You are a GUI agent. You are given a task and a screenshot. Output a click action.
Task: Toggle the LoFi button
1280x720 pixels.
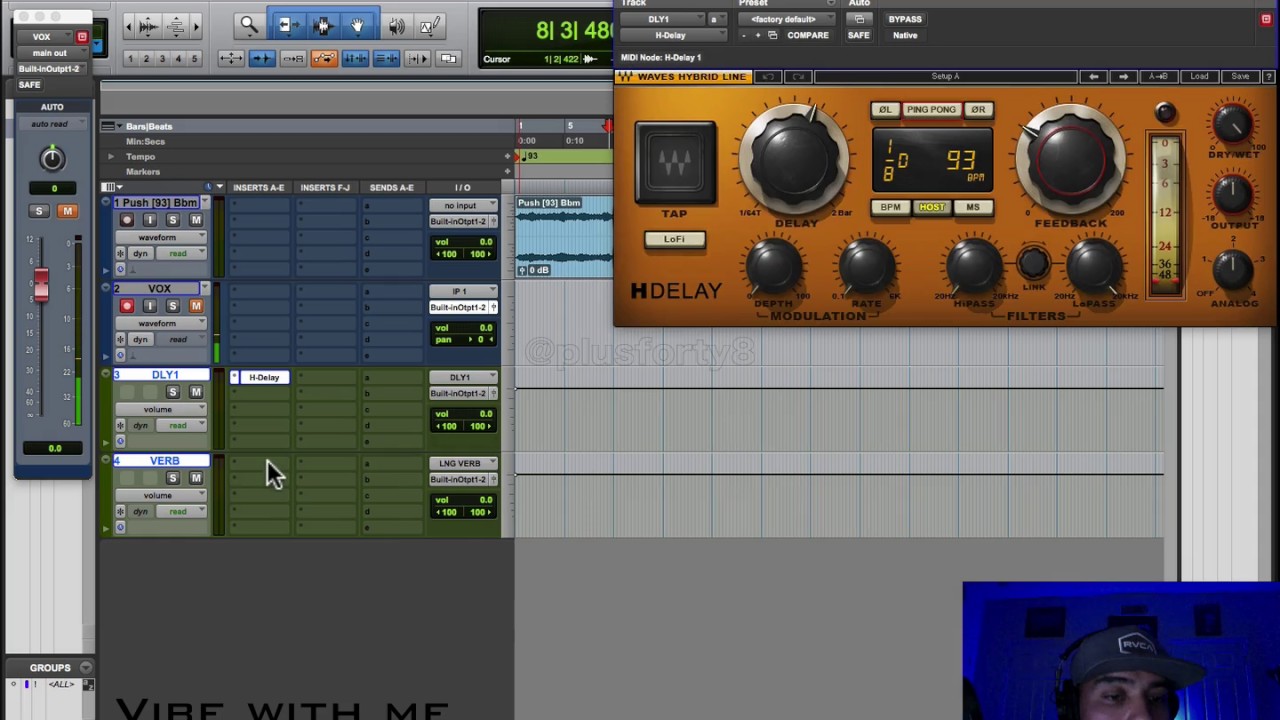[x=674, y=239]
